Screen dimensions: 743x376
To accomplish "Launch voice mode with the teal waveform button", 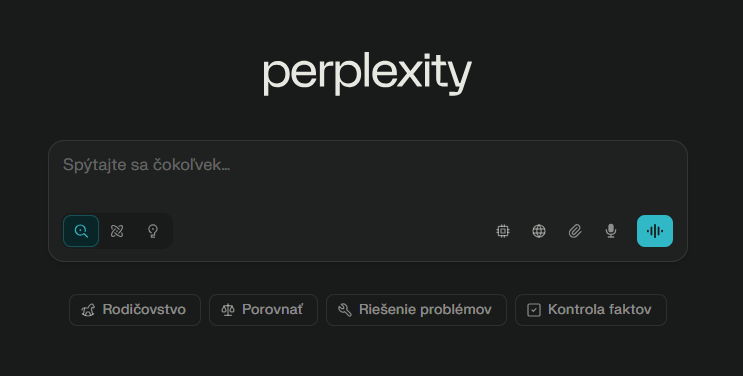I will pos(655,231).
